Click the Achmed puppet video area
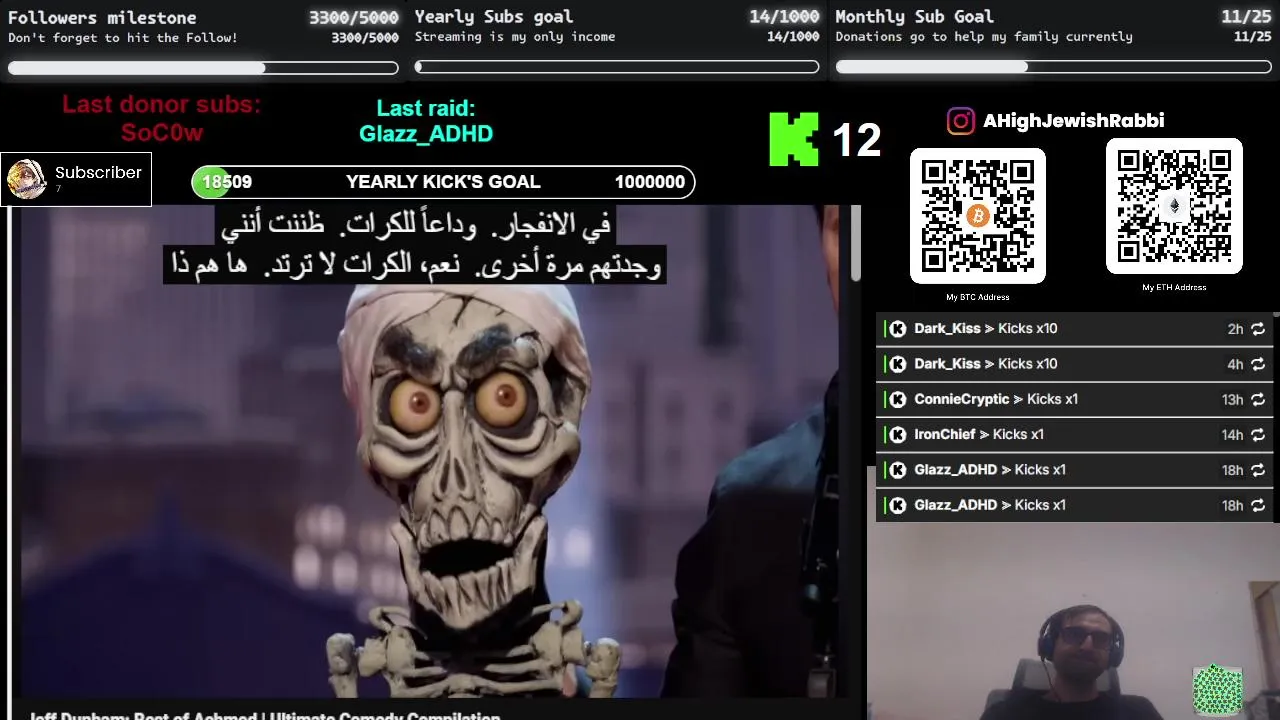Image resolution: width=1280 pixels, height=720 pixels. coord(430,450)
